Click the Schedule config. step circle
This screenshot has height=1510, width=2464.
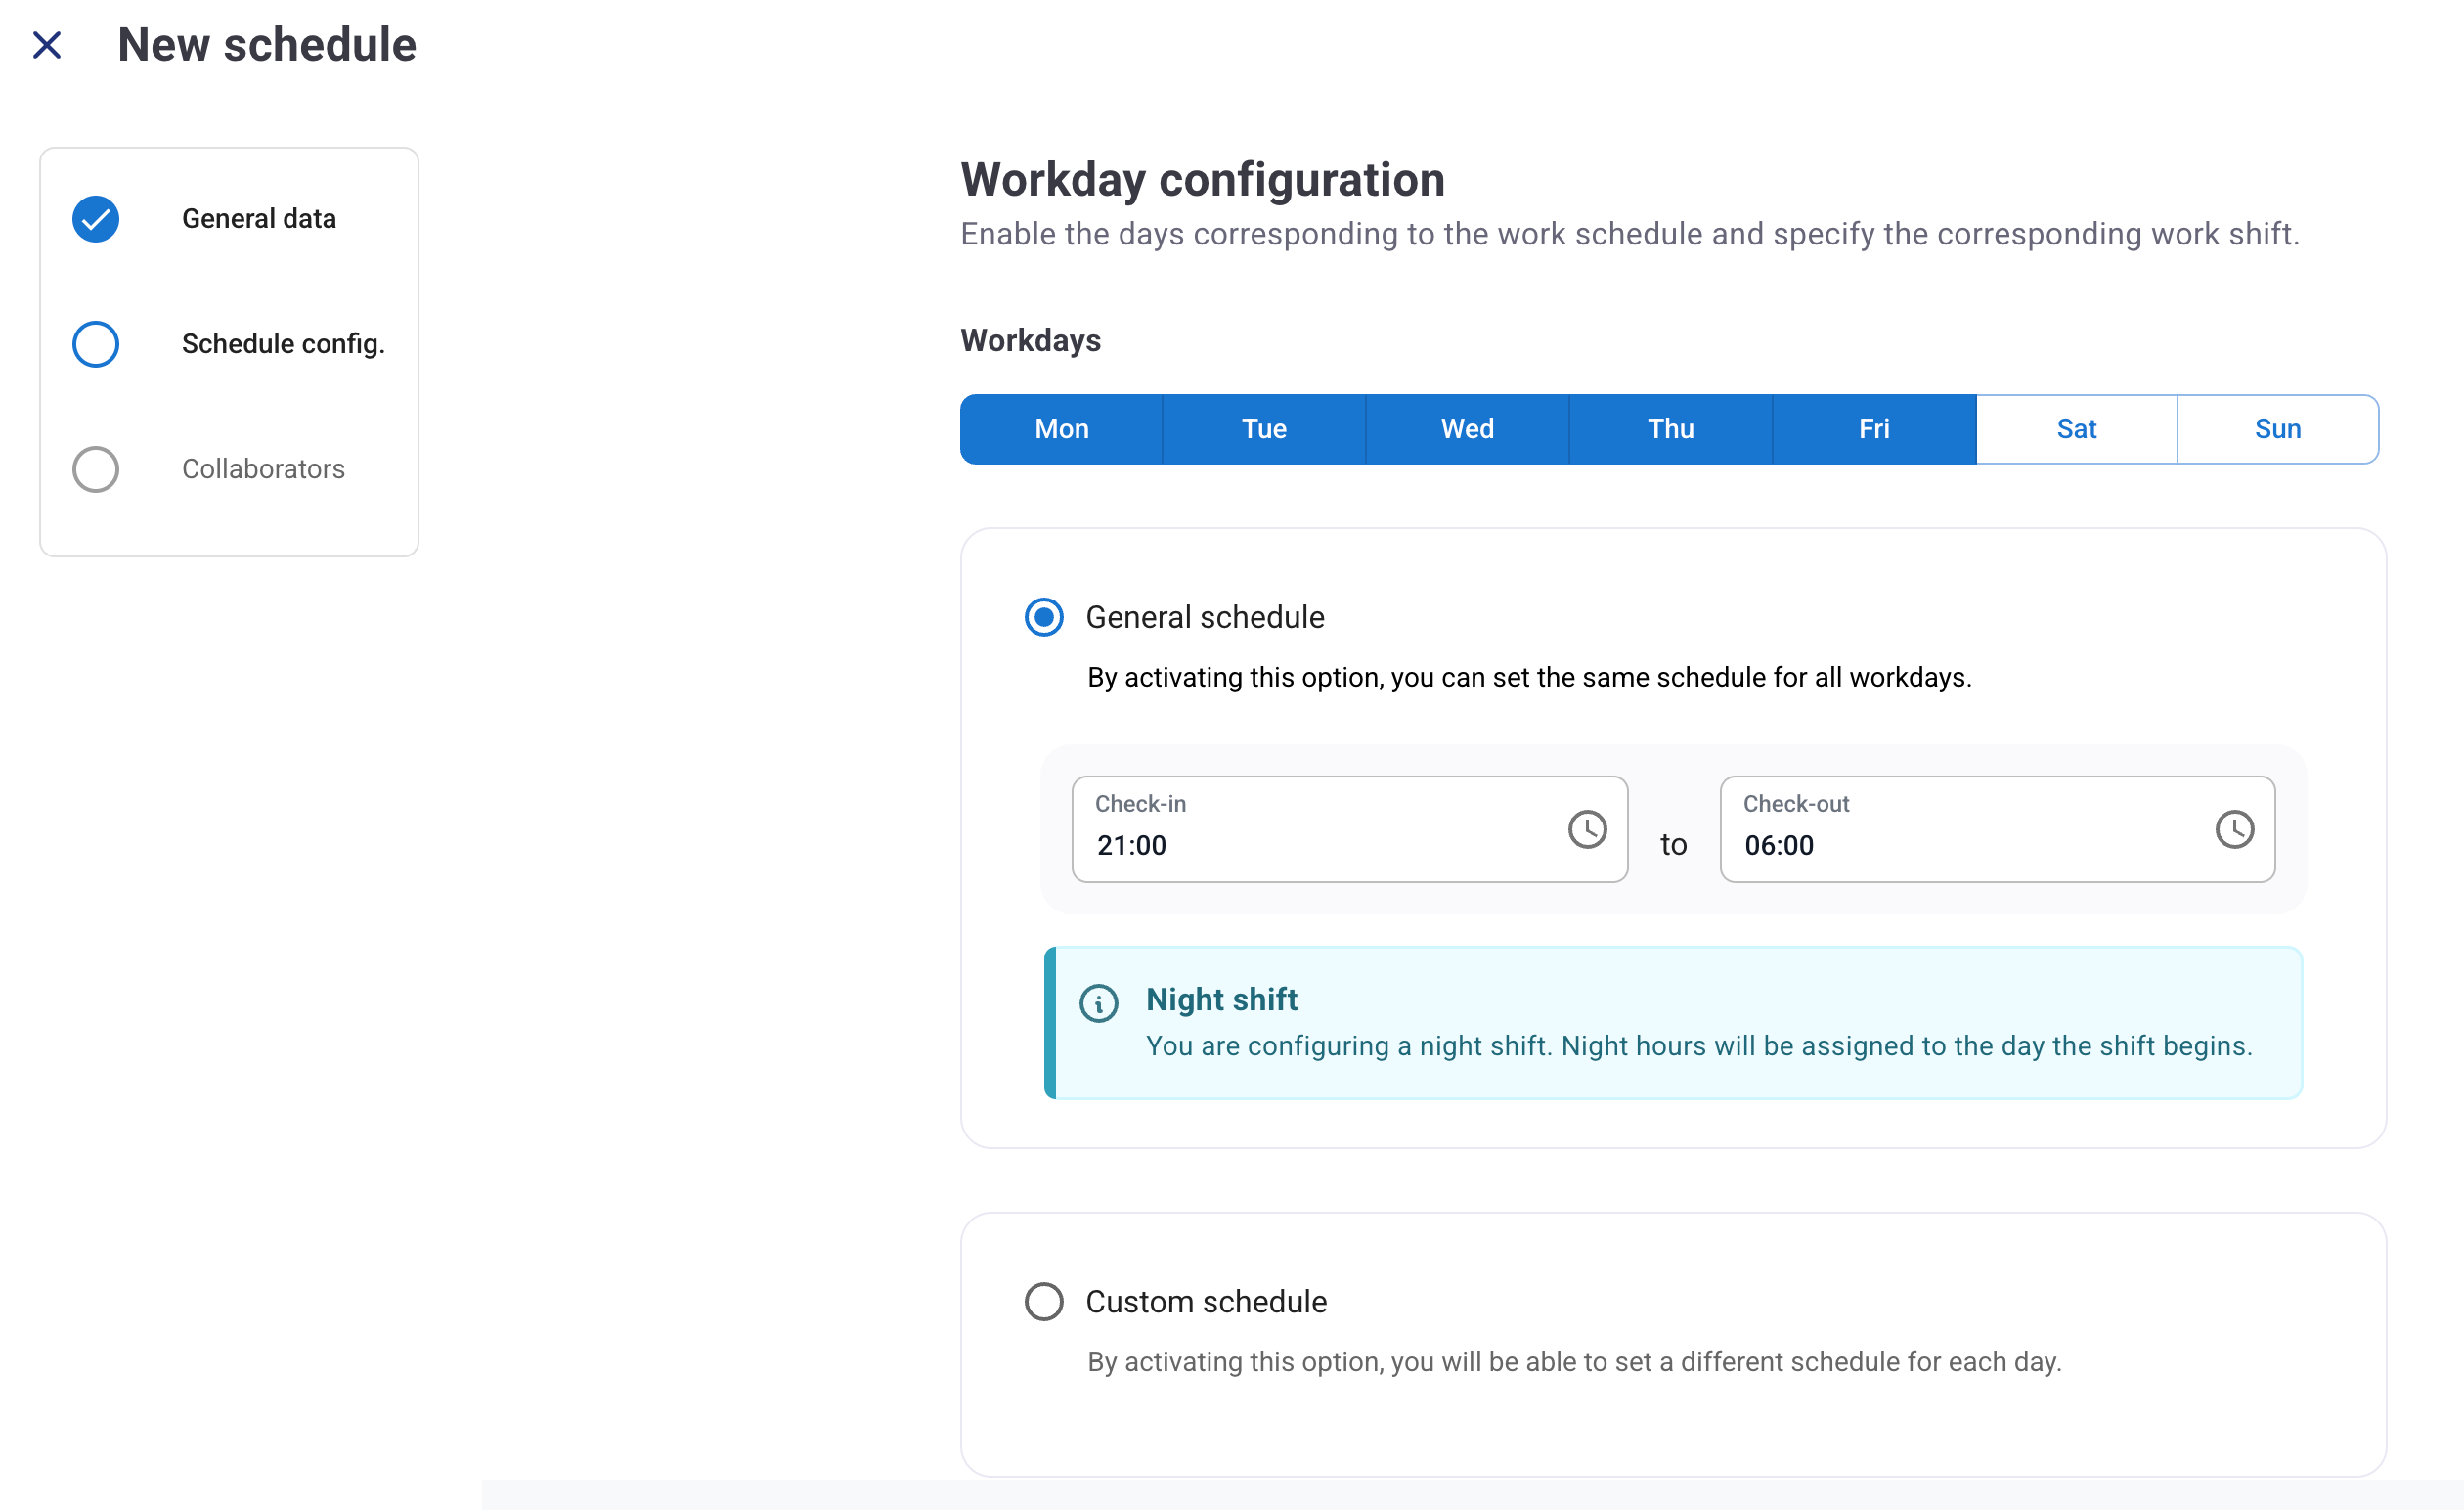click(x=96, y=344)
